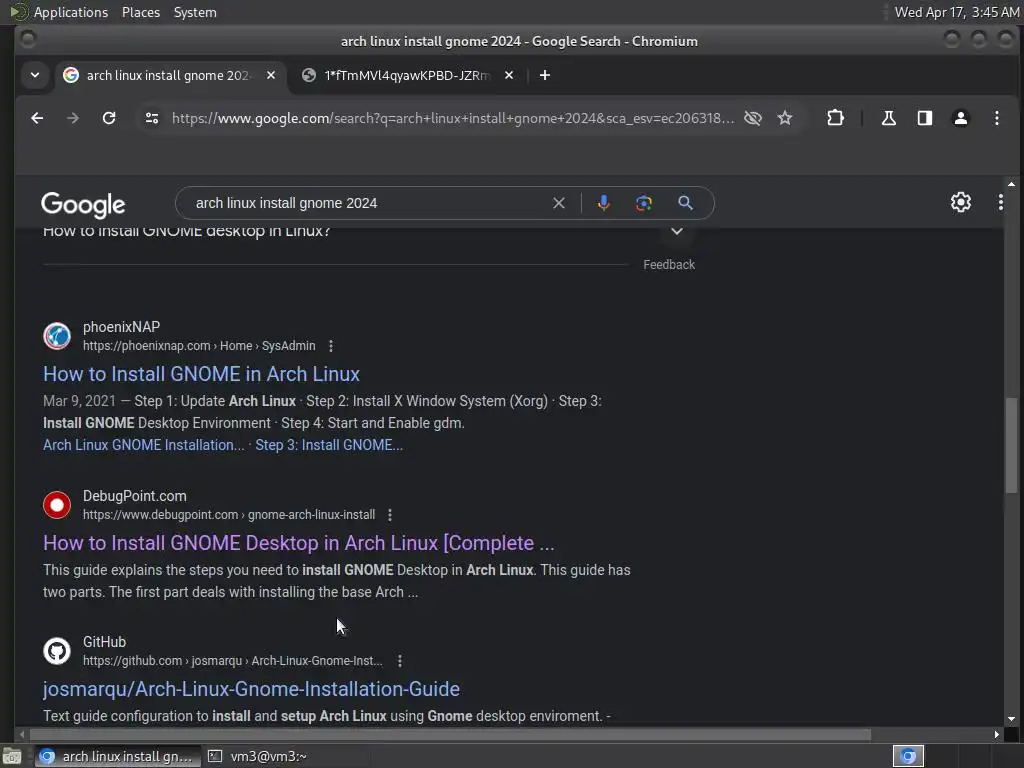Image resolution: width=1024 pixels, height=768 pixels.
Task: Clear the search box with the X
Action: pos(558,203)
